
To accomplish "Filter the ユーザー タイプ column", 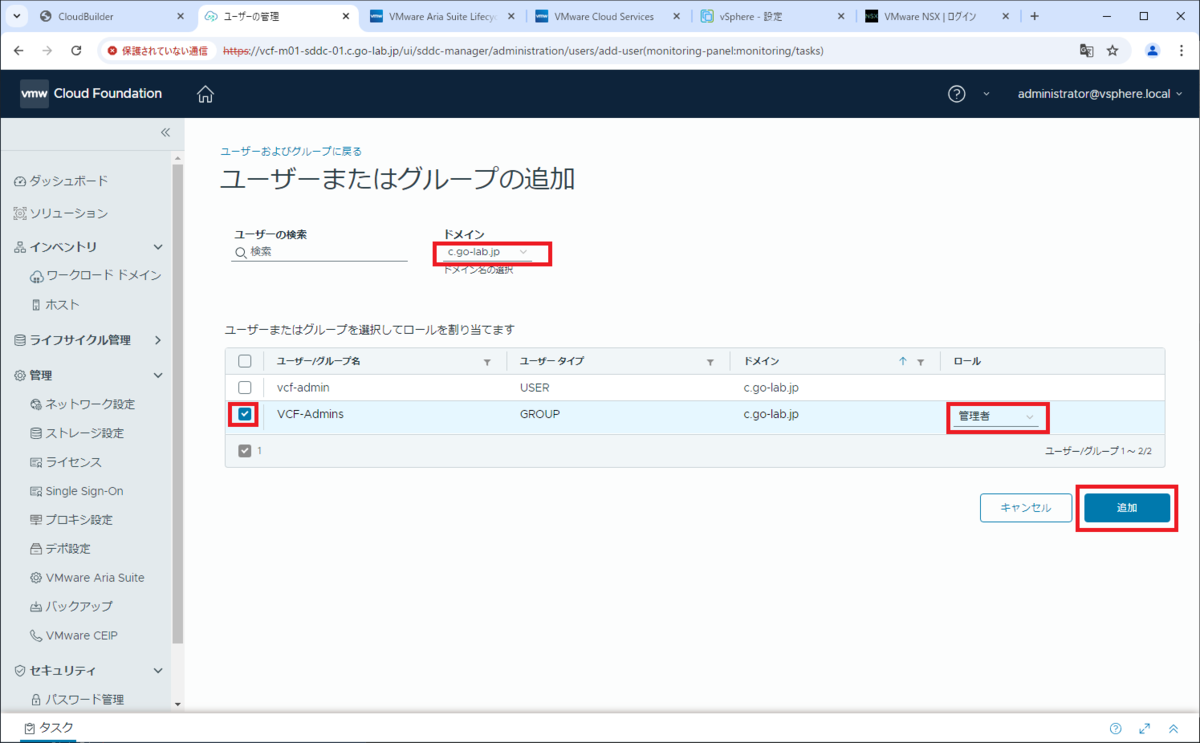I will point(711,362).
